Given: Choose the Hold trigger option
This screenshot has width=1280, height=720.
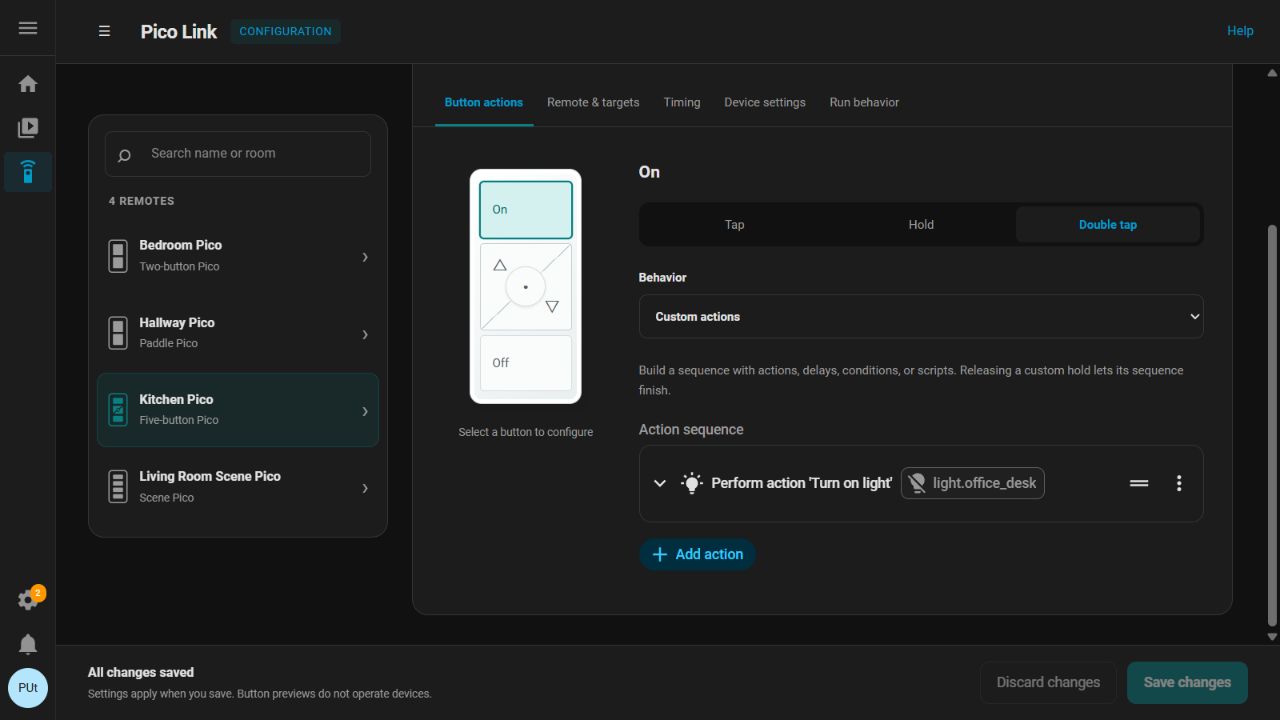Looking at the screenshot, I should (921, 225).
